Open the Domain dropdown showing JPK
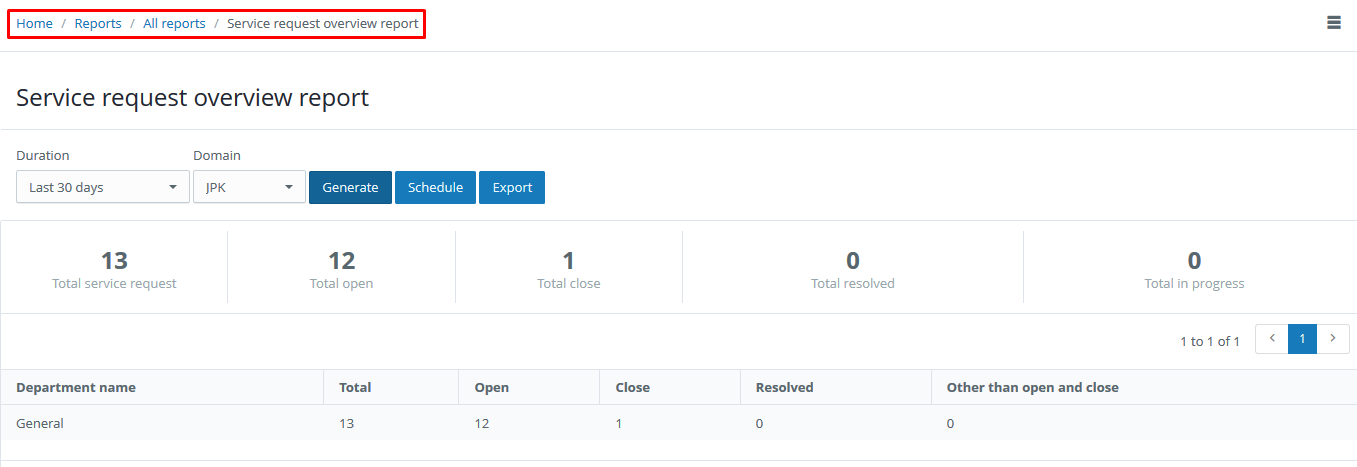Screen dimensions: 1357x467 [249, 187]
